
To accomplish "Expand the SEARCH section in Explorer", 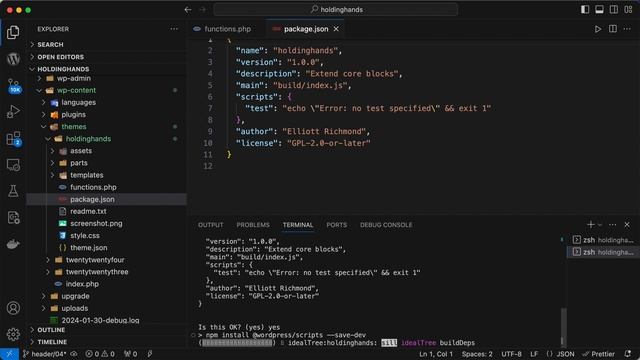I will click(106, 44).
